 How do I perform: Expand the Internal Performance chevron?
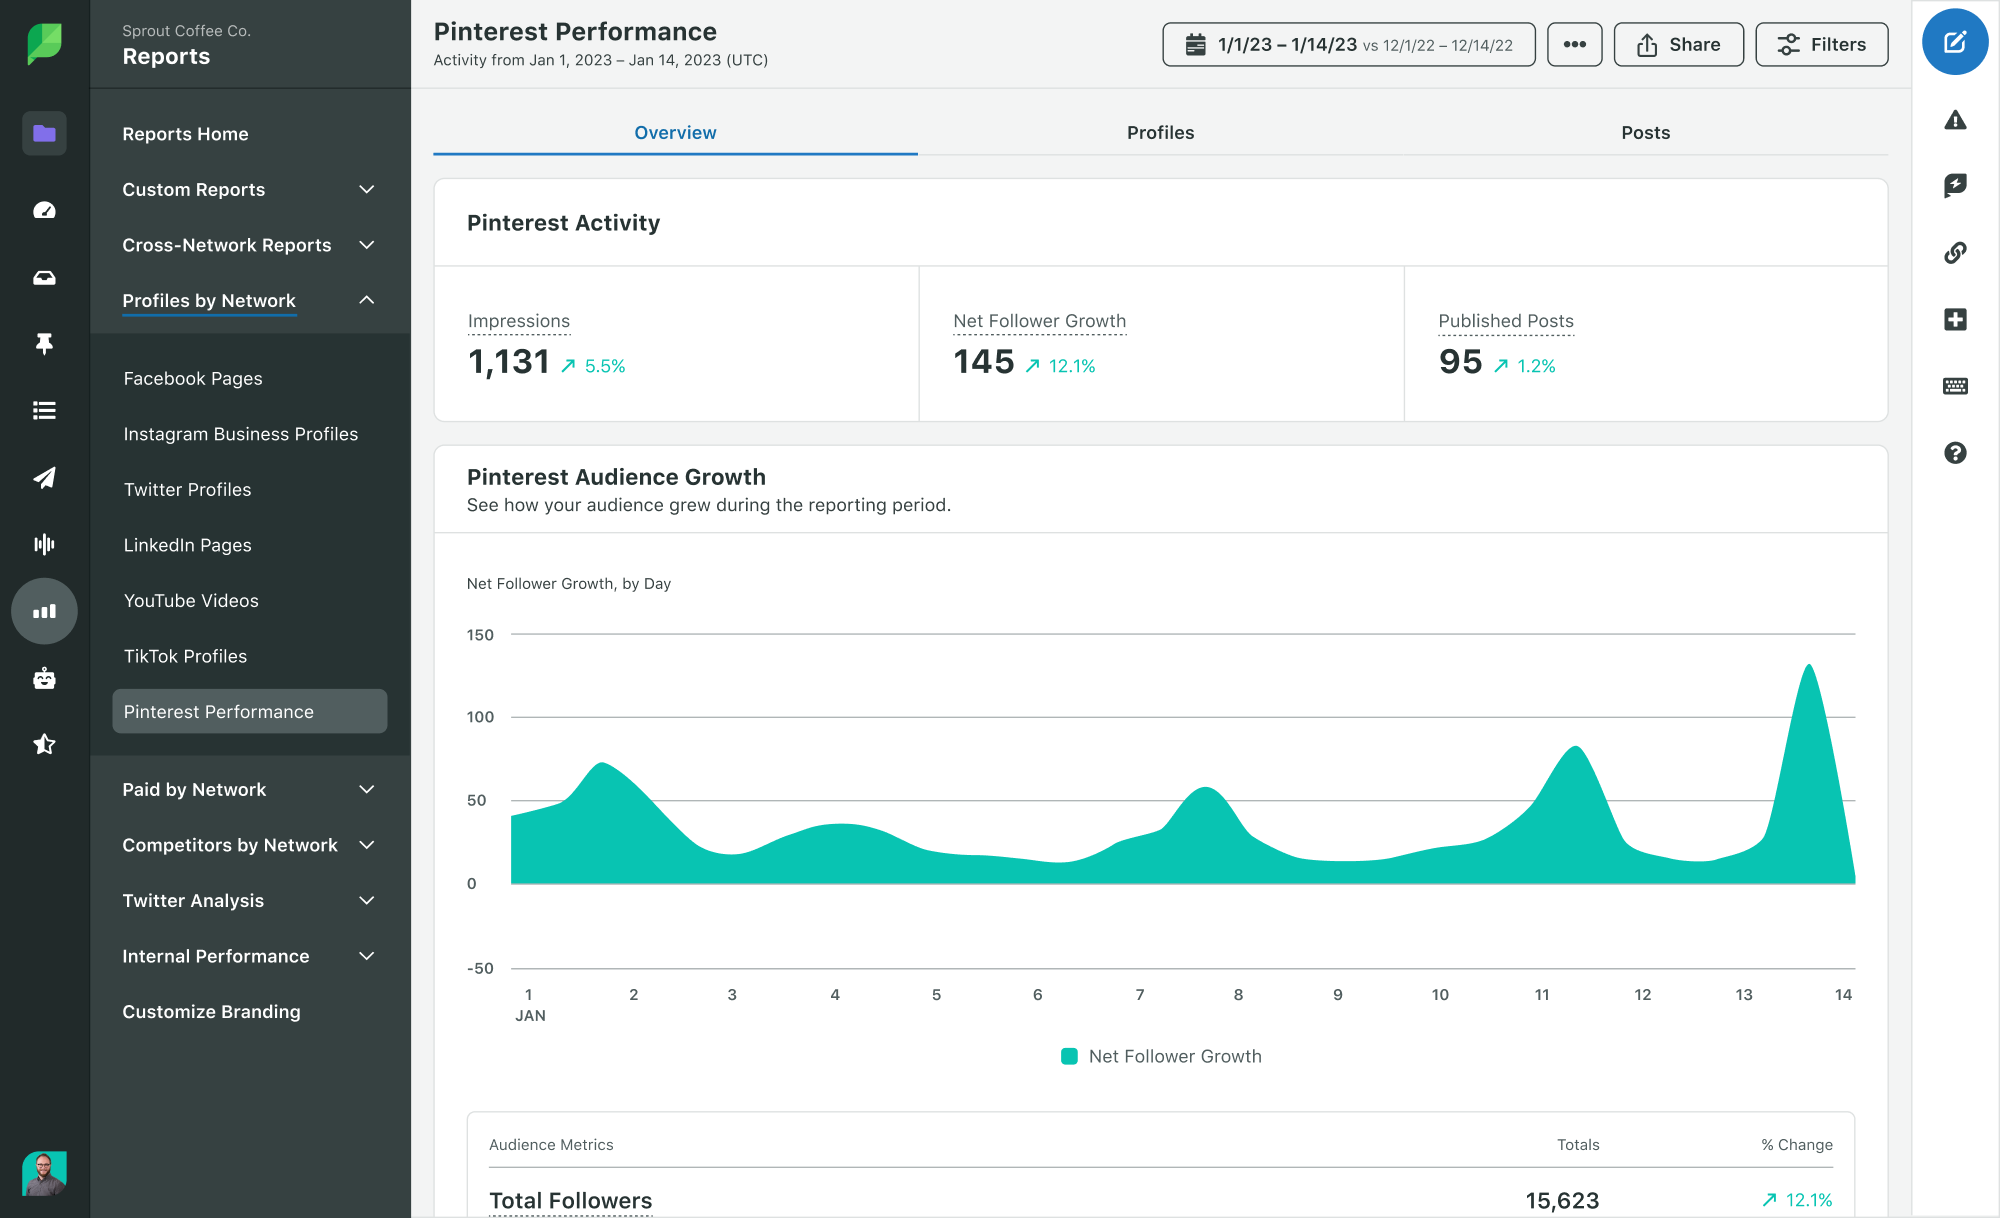367,956
